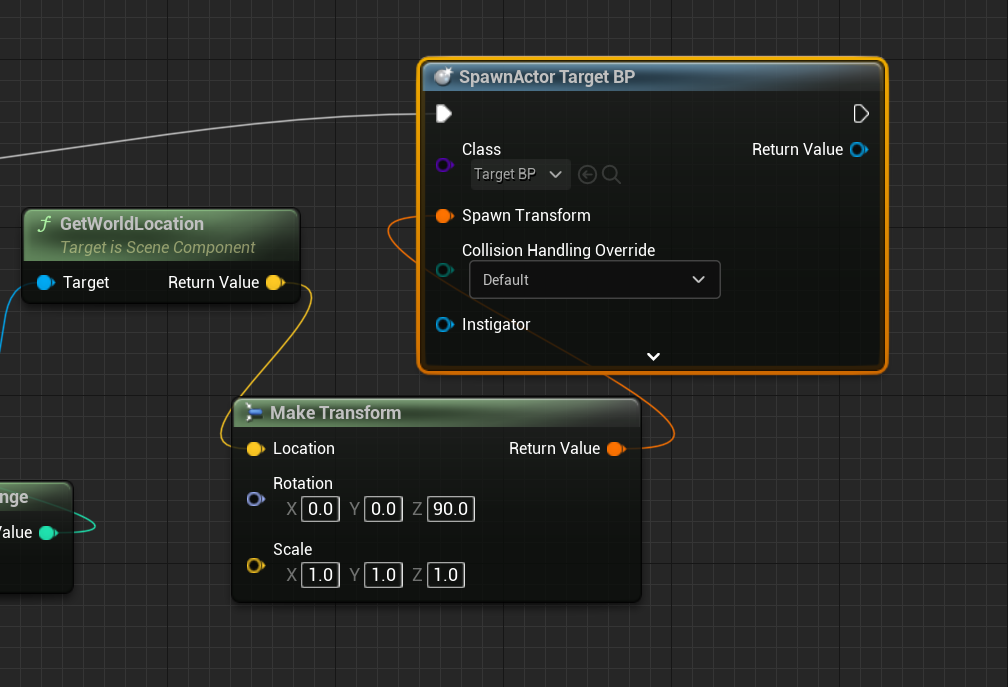Use the arrow icon beside Target BP class

click(x=587, y=175)
